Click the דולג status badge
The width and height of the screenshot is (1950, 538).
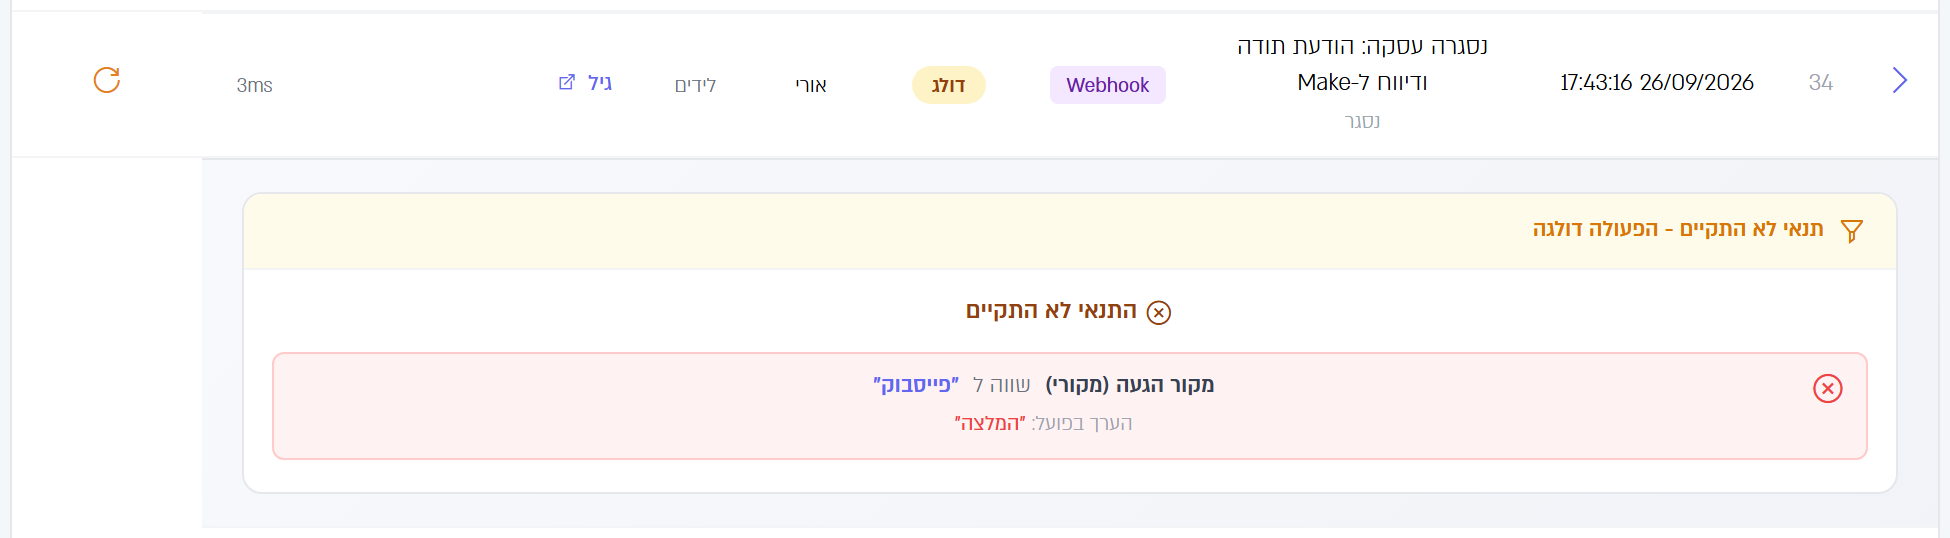tap(949, 85)
